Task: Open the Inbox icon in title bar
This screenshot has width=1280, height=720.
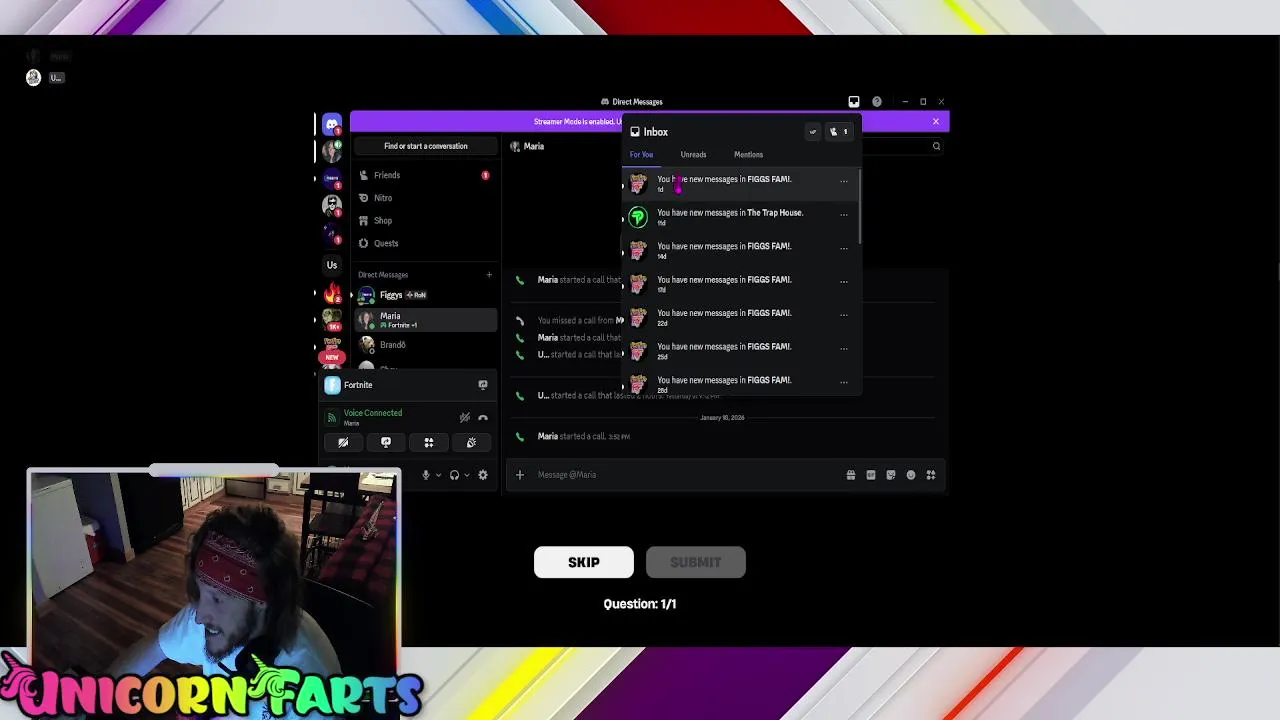Action: click(x=854, y=101)
